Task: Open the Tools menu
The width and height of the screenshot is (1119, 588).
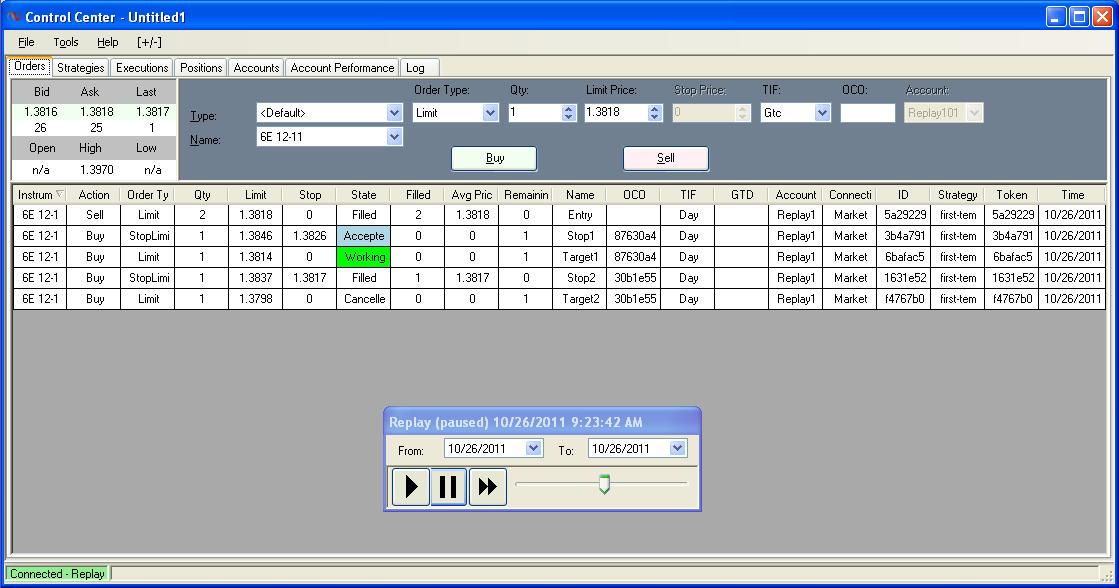Action: click(66, 42)
